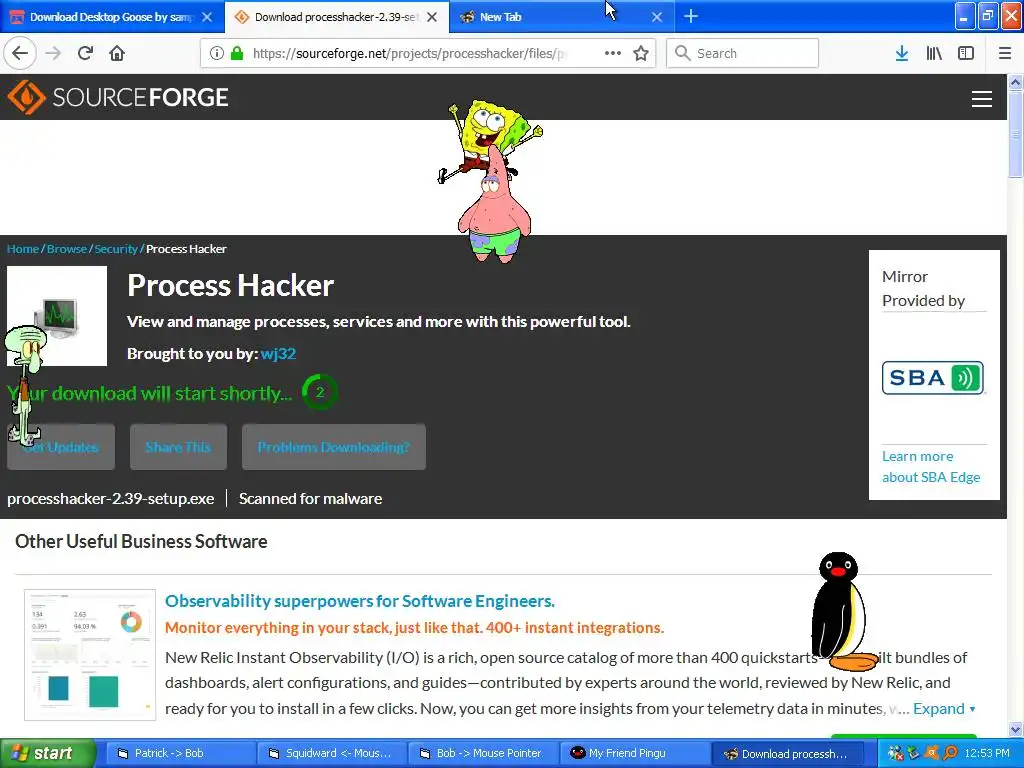Go to the Home breadcrumb link
Image resolution: width=1024 pixels, height=768 pixels.
click(x=23, y=249)
